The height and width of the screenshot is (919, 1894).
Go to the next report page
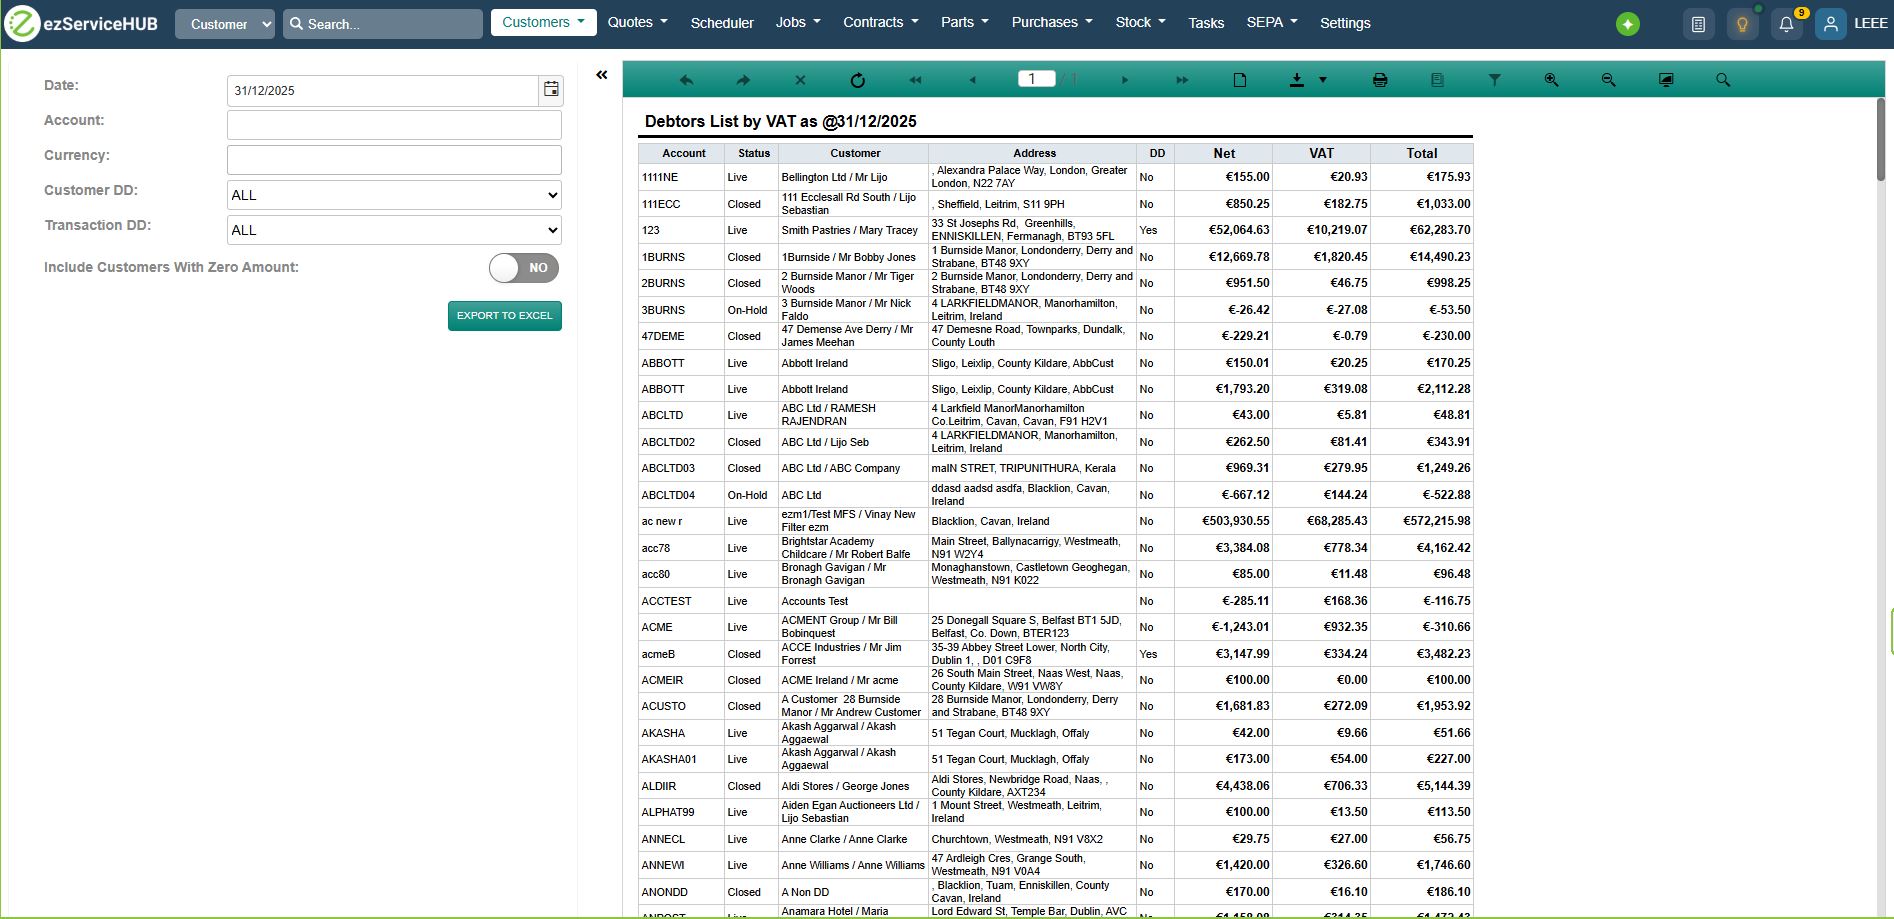tap(1125, 80)
